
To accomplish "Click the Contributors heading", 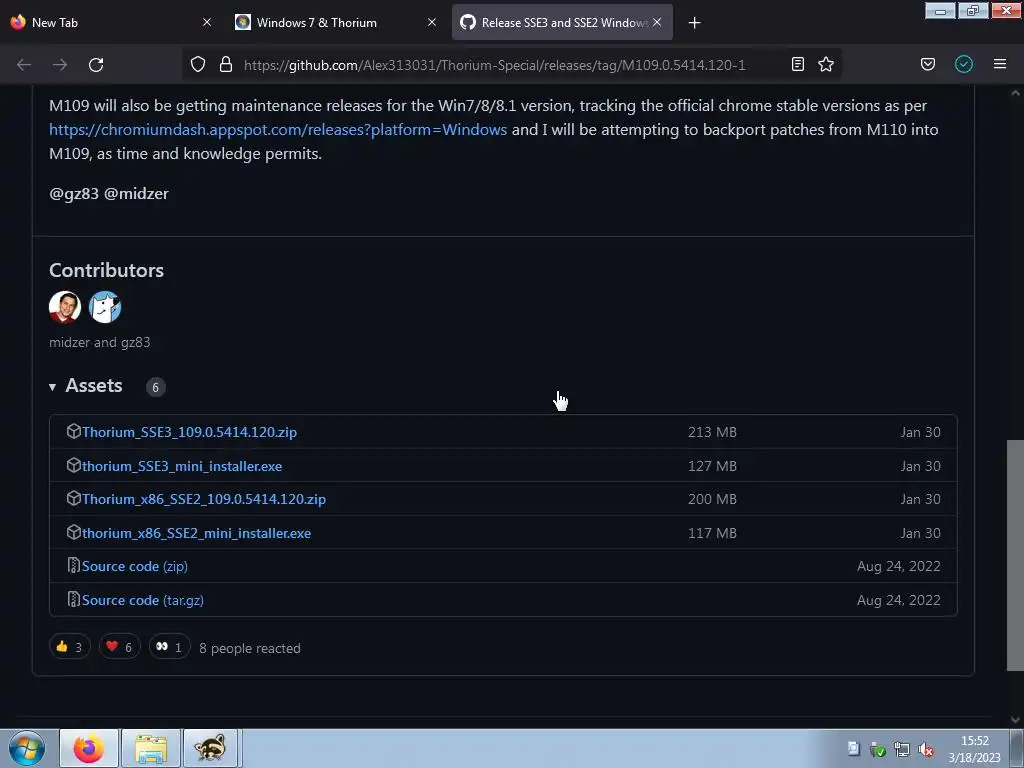I will [x=106, y=270].
